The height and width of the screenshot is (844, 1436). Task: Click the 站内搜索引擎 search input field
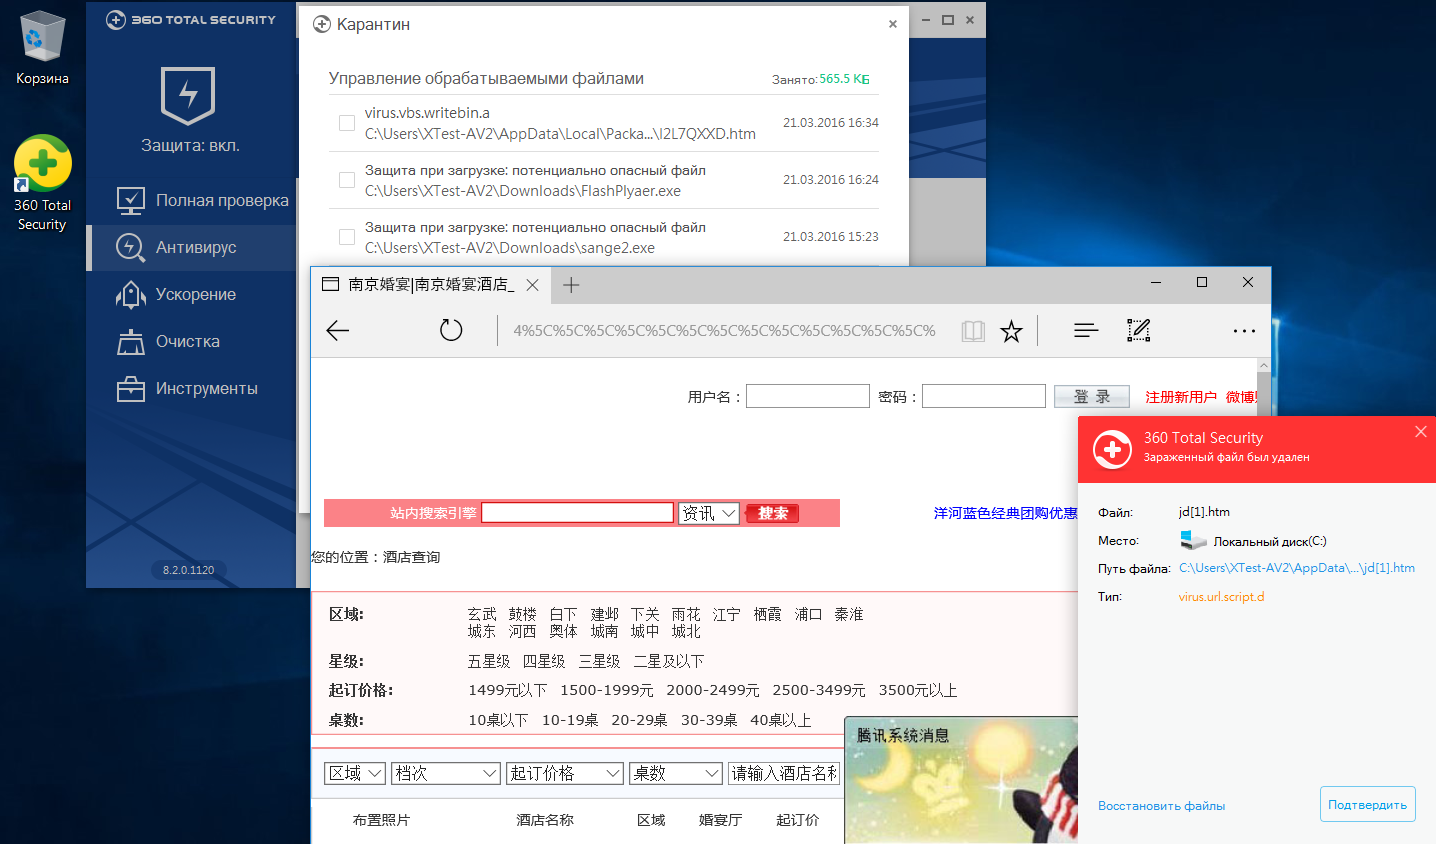pos(578,513)
